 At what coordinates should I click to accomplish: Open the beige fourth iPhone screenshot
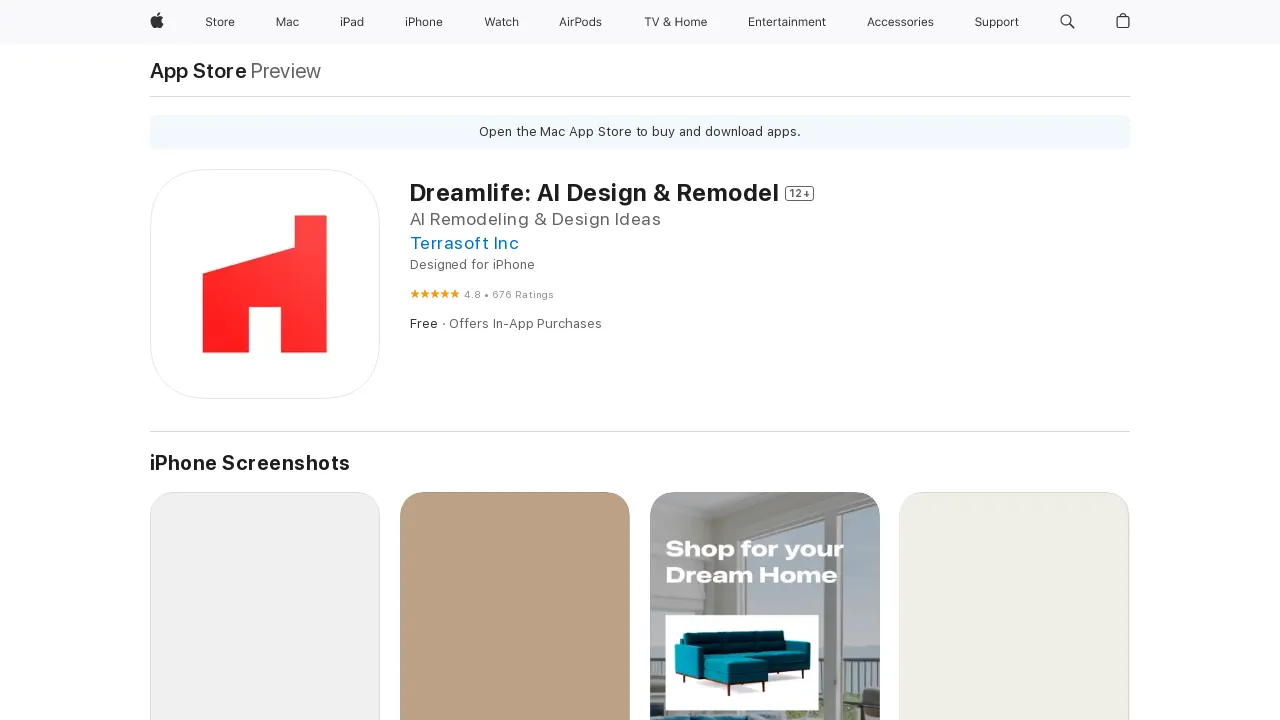point(1014,606)
